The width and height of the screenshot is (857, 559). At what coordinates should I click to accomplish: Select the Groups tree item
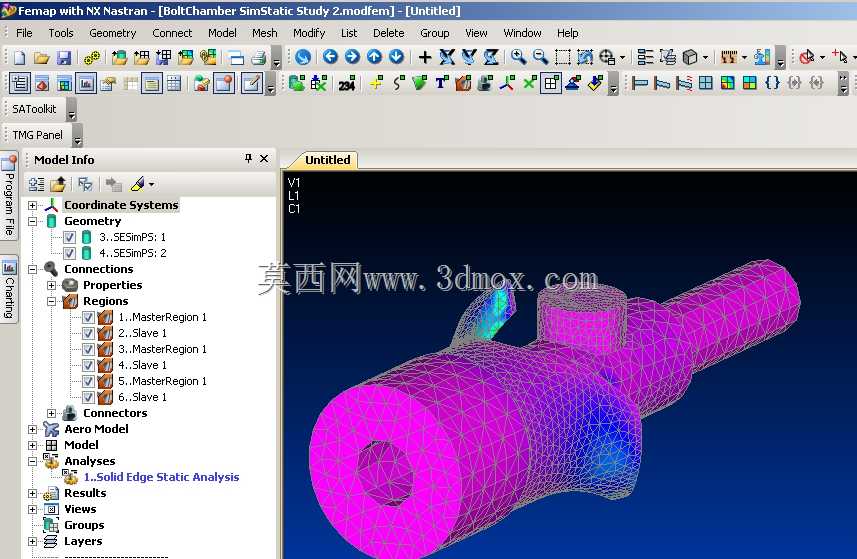[84, 525]
